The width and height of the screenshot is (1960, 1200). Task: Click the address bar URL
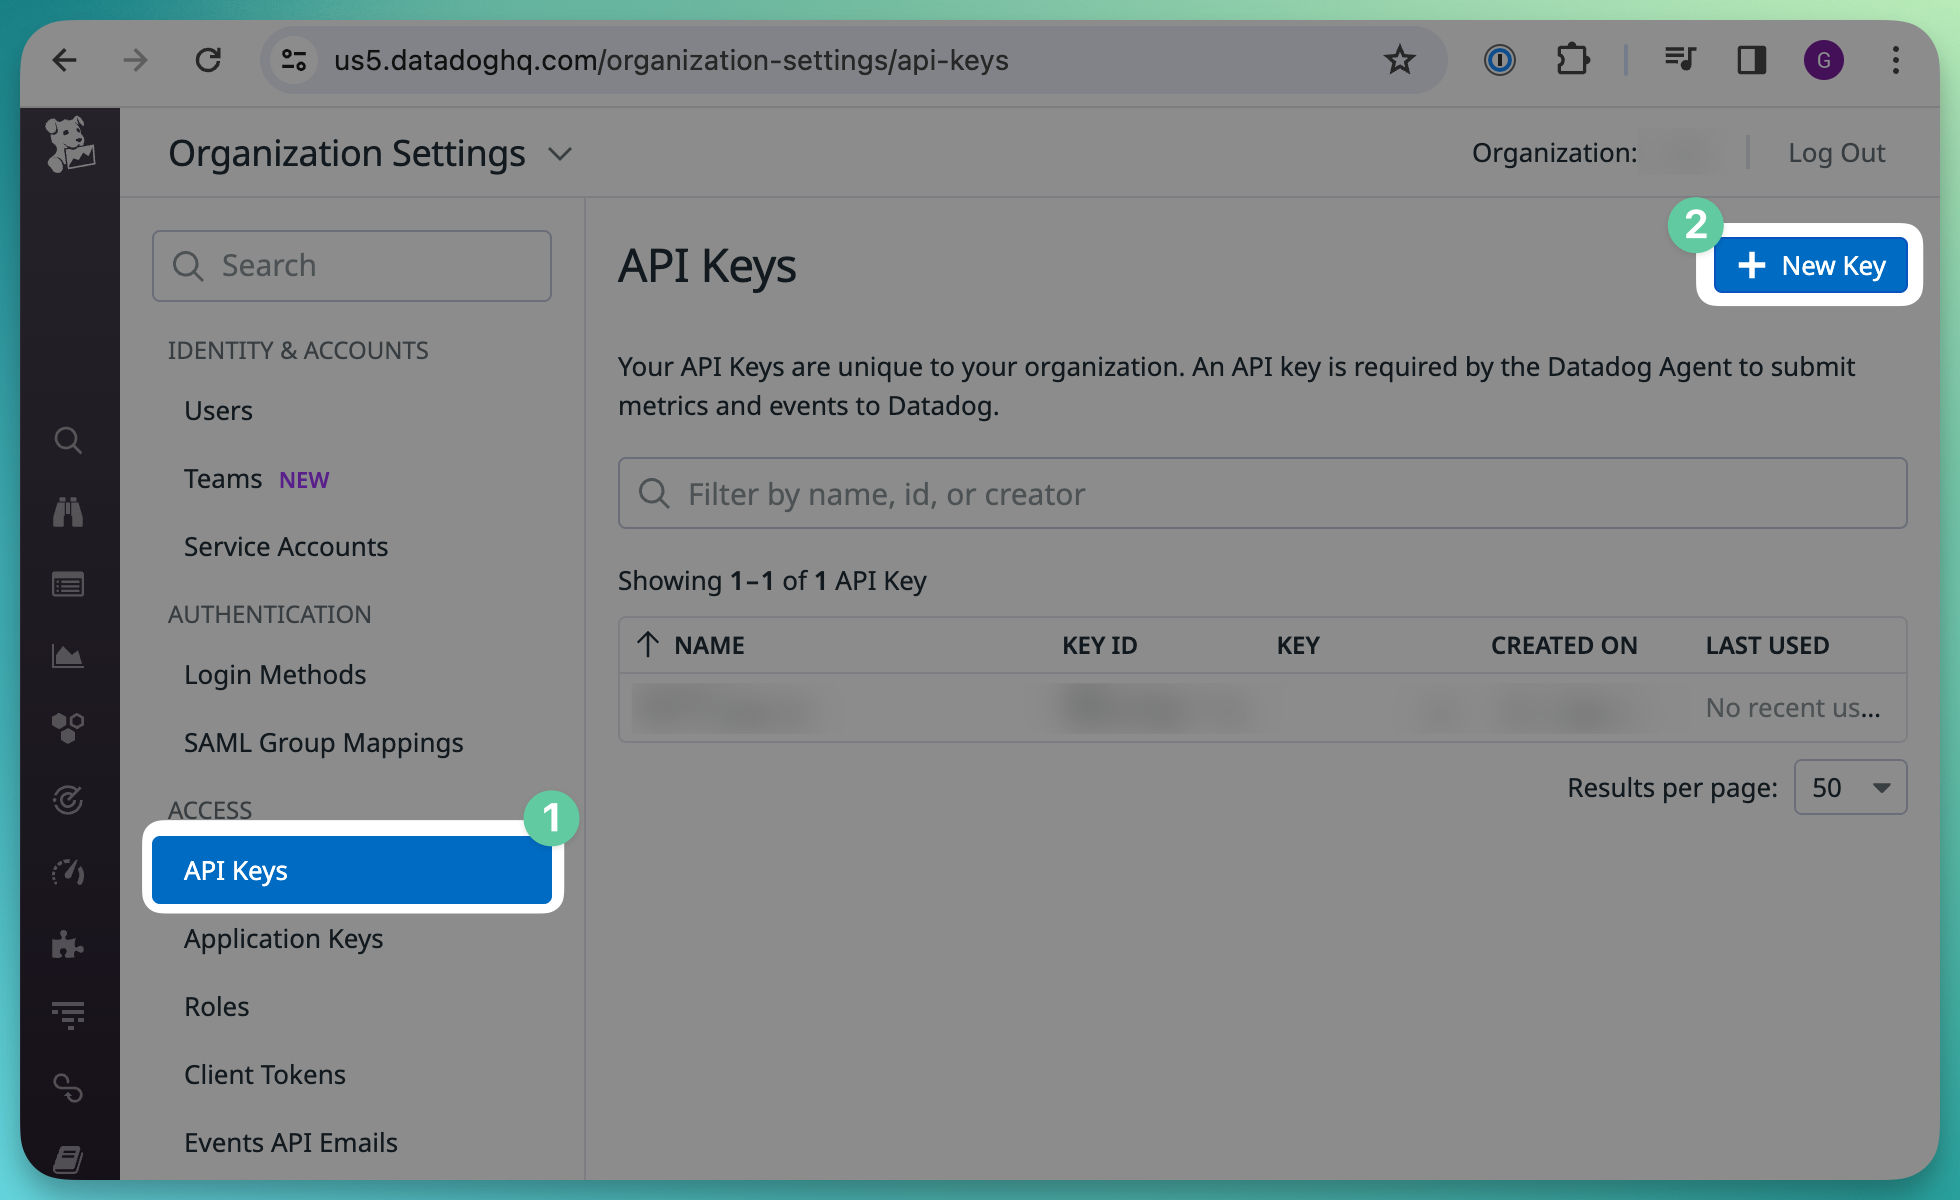671,60
